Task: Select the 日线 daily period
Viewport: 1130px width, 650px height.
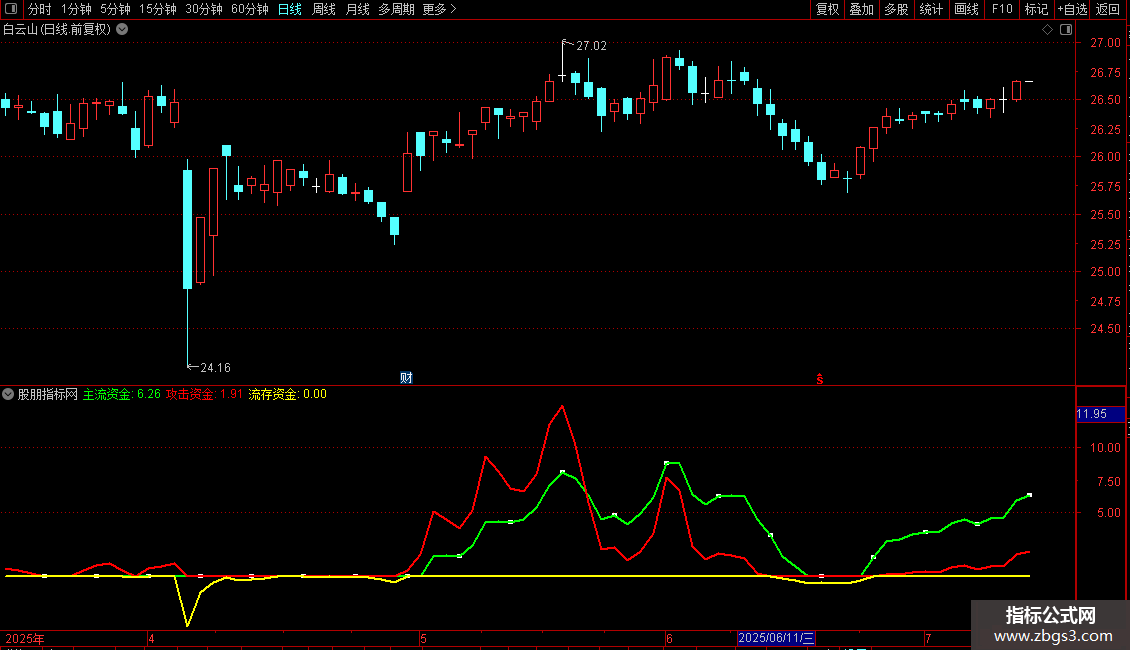Action: (x=290, y=9)
